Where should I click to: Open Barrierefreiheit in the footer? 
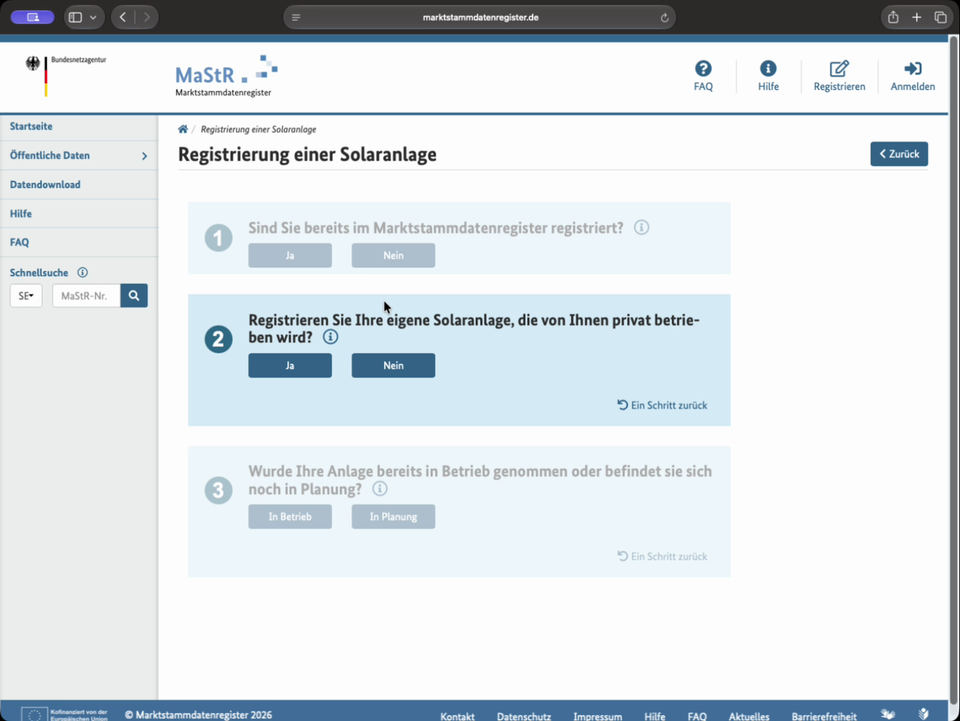(823, 716)
